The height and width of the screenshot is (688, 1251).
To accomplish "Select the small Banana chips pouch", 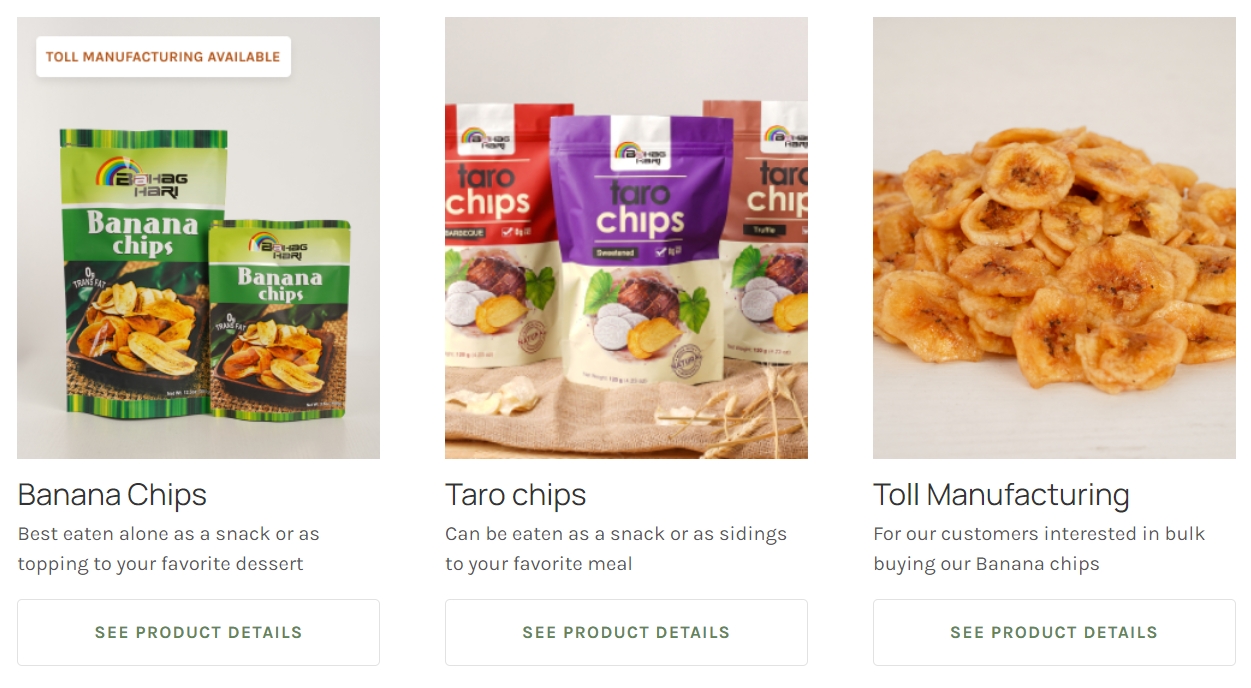I will coord(279,317).
